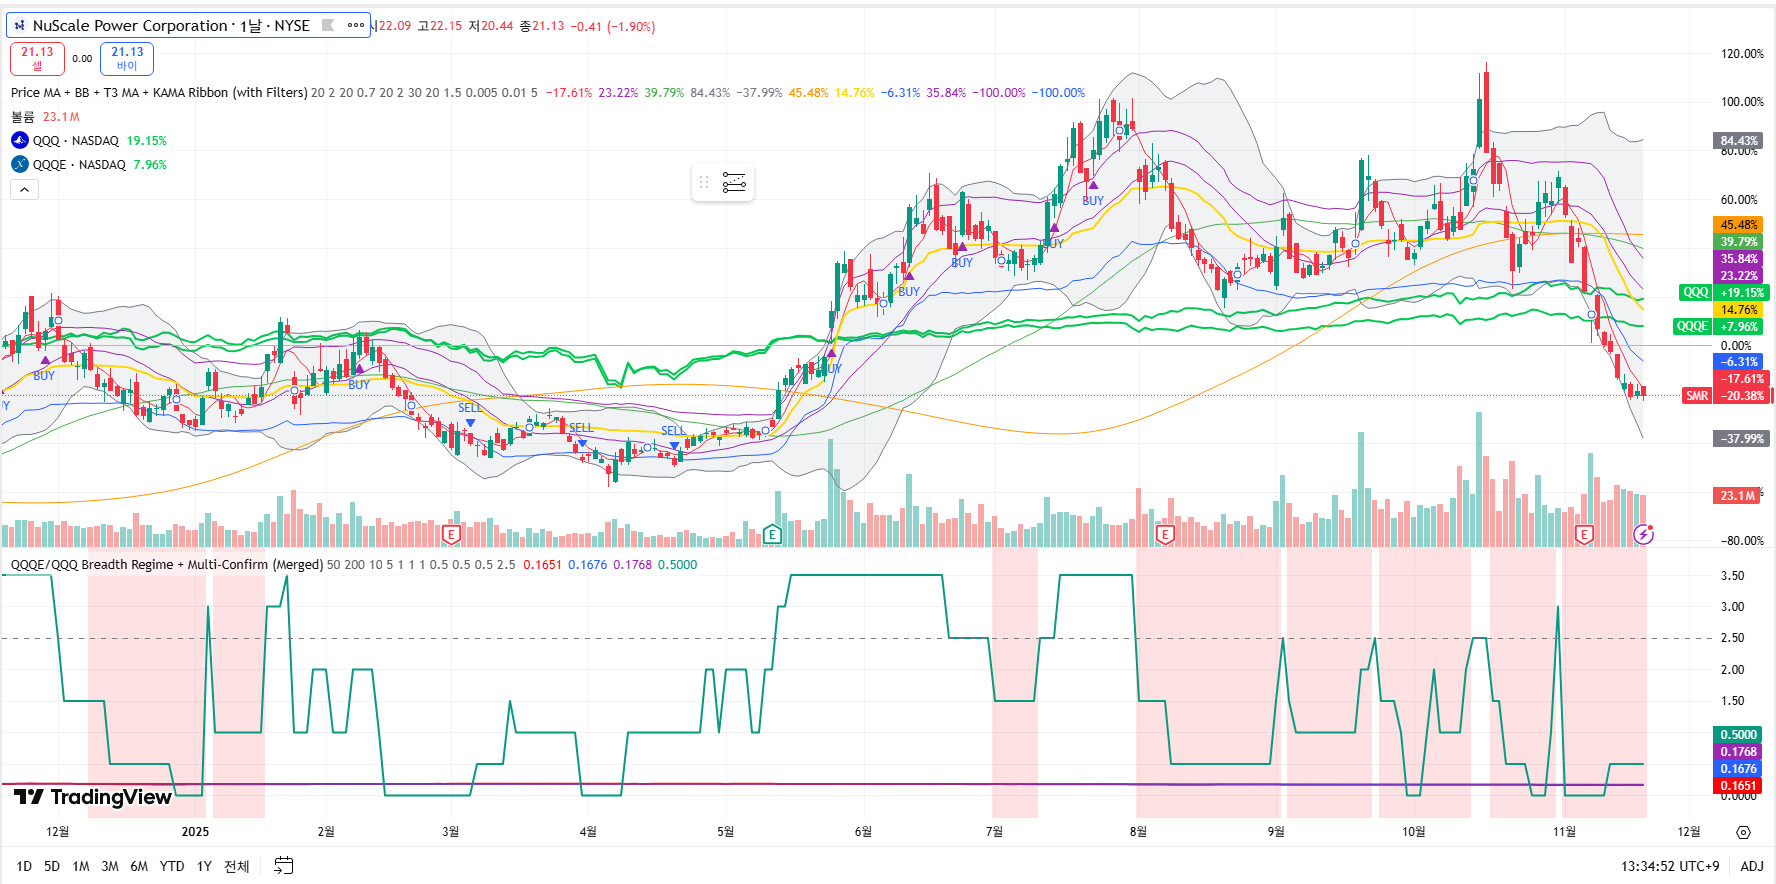Click the red Sell 21.13 button
The width and height of the screenshot is (1776, 884).
[37, 59]
